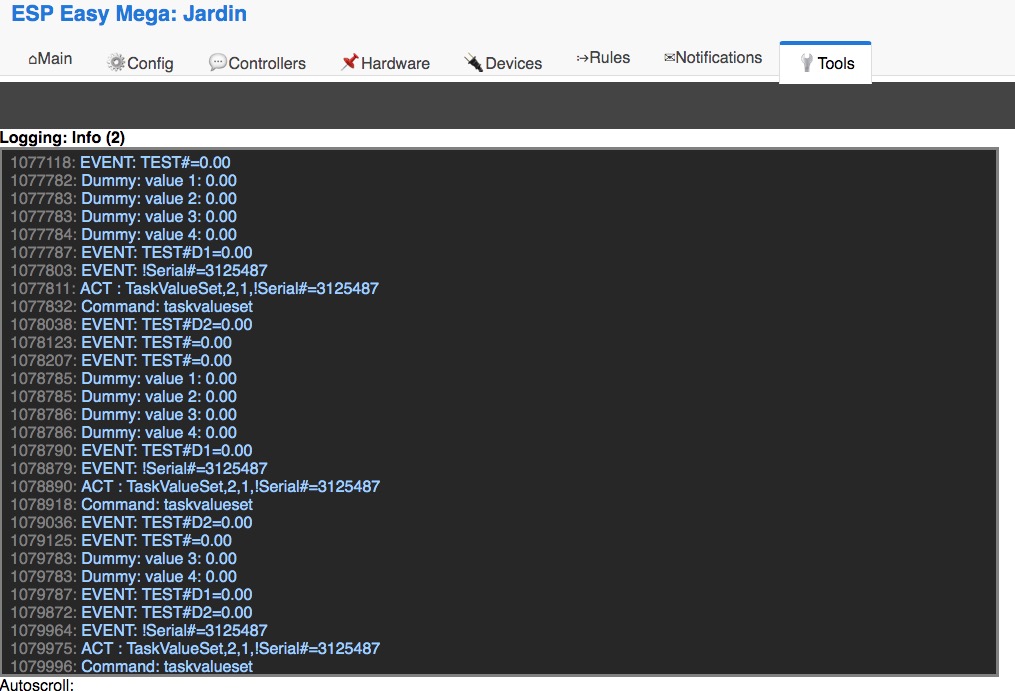The width and height of the screenshot is (1015, 691).
Task: Select log line 1077811 ACT : TaskValueSet
Action: coord(195,289)
